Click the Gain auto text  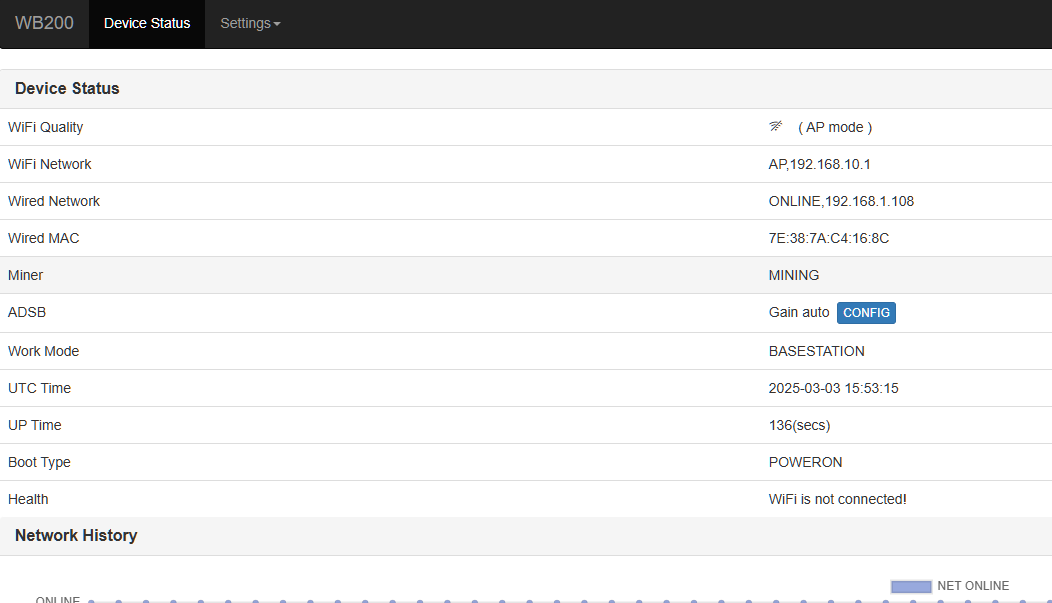[x=798, y=313]
